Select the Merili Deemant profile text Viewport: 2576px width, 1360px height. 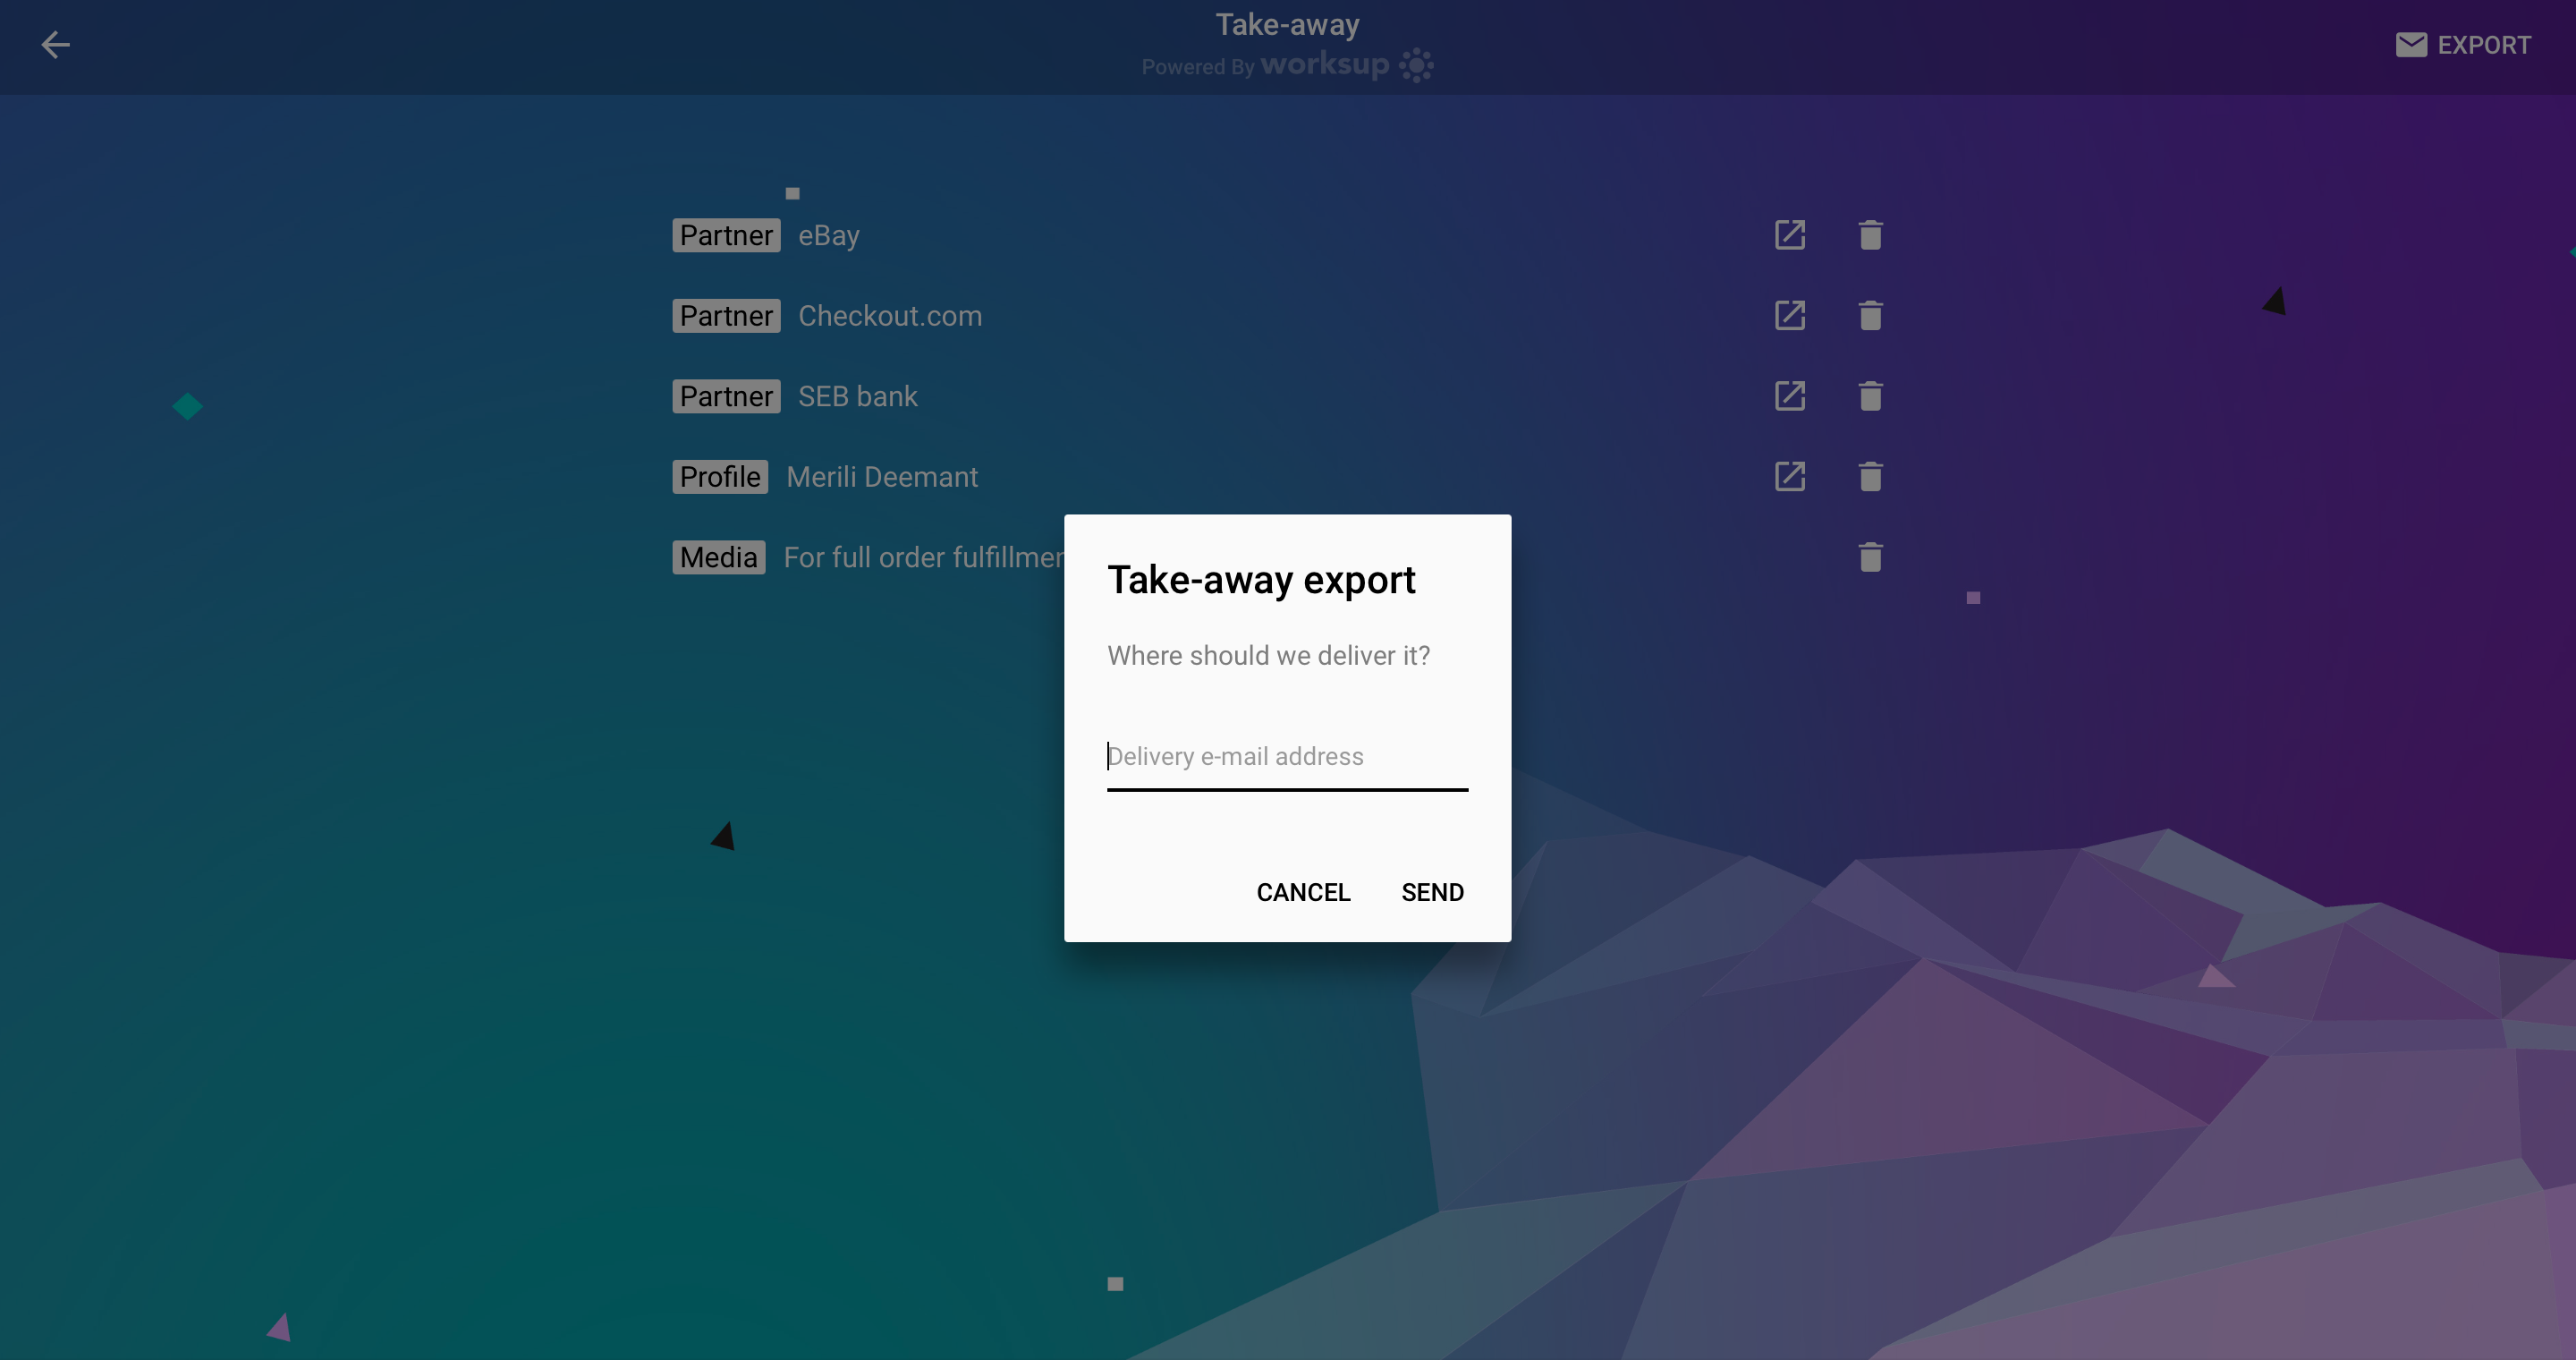coord(882,477)
